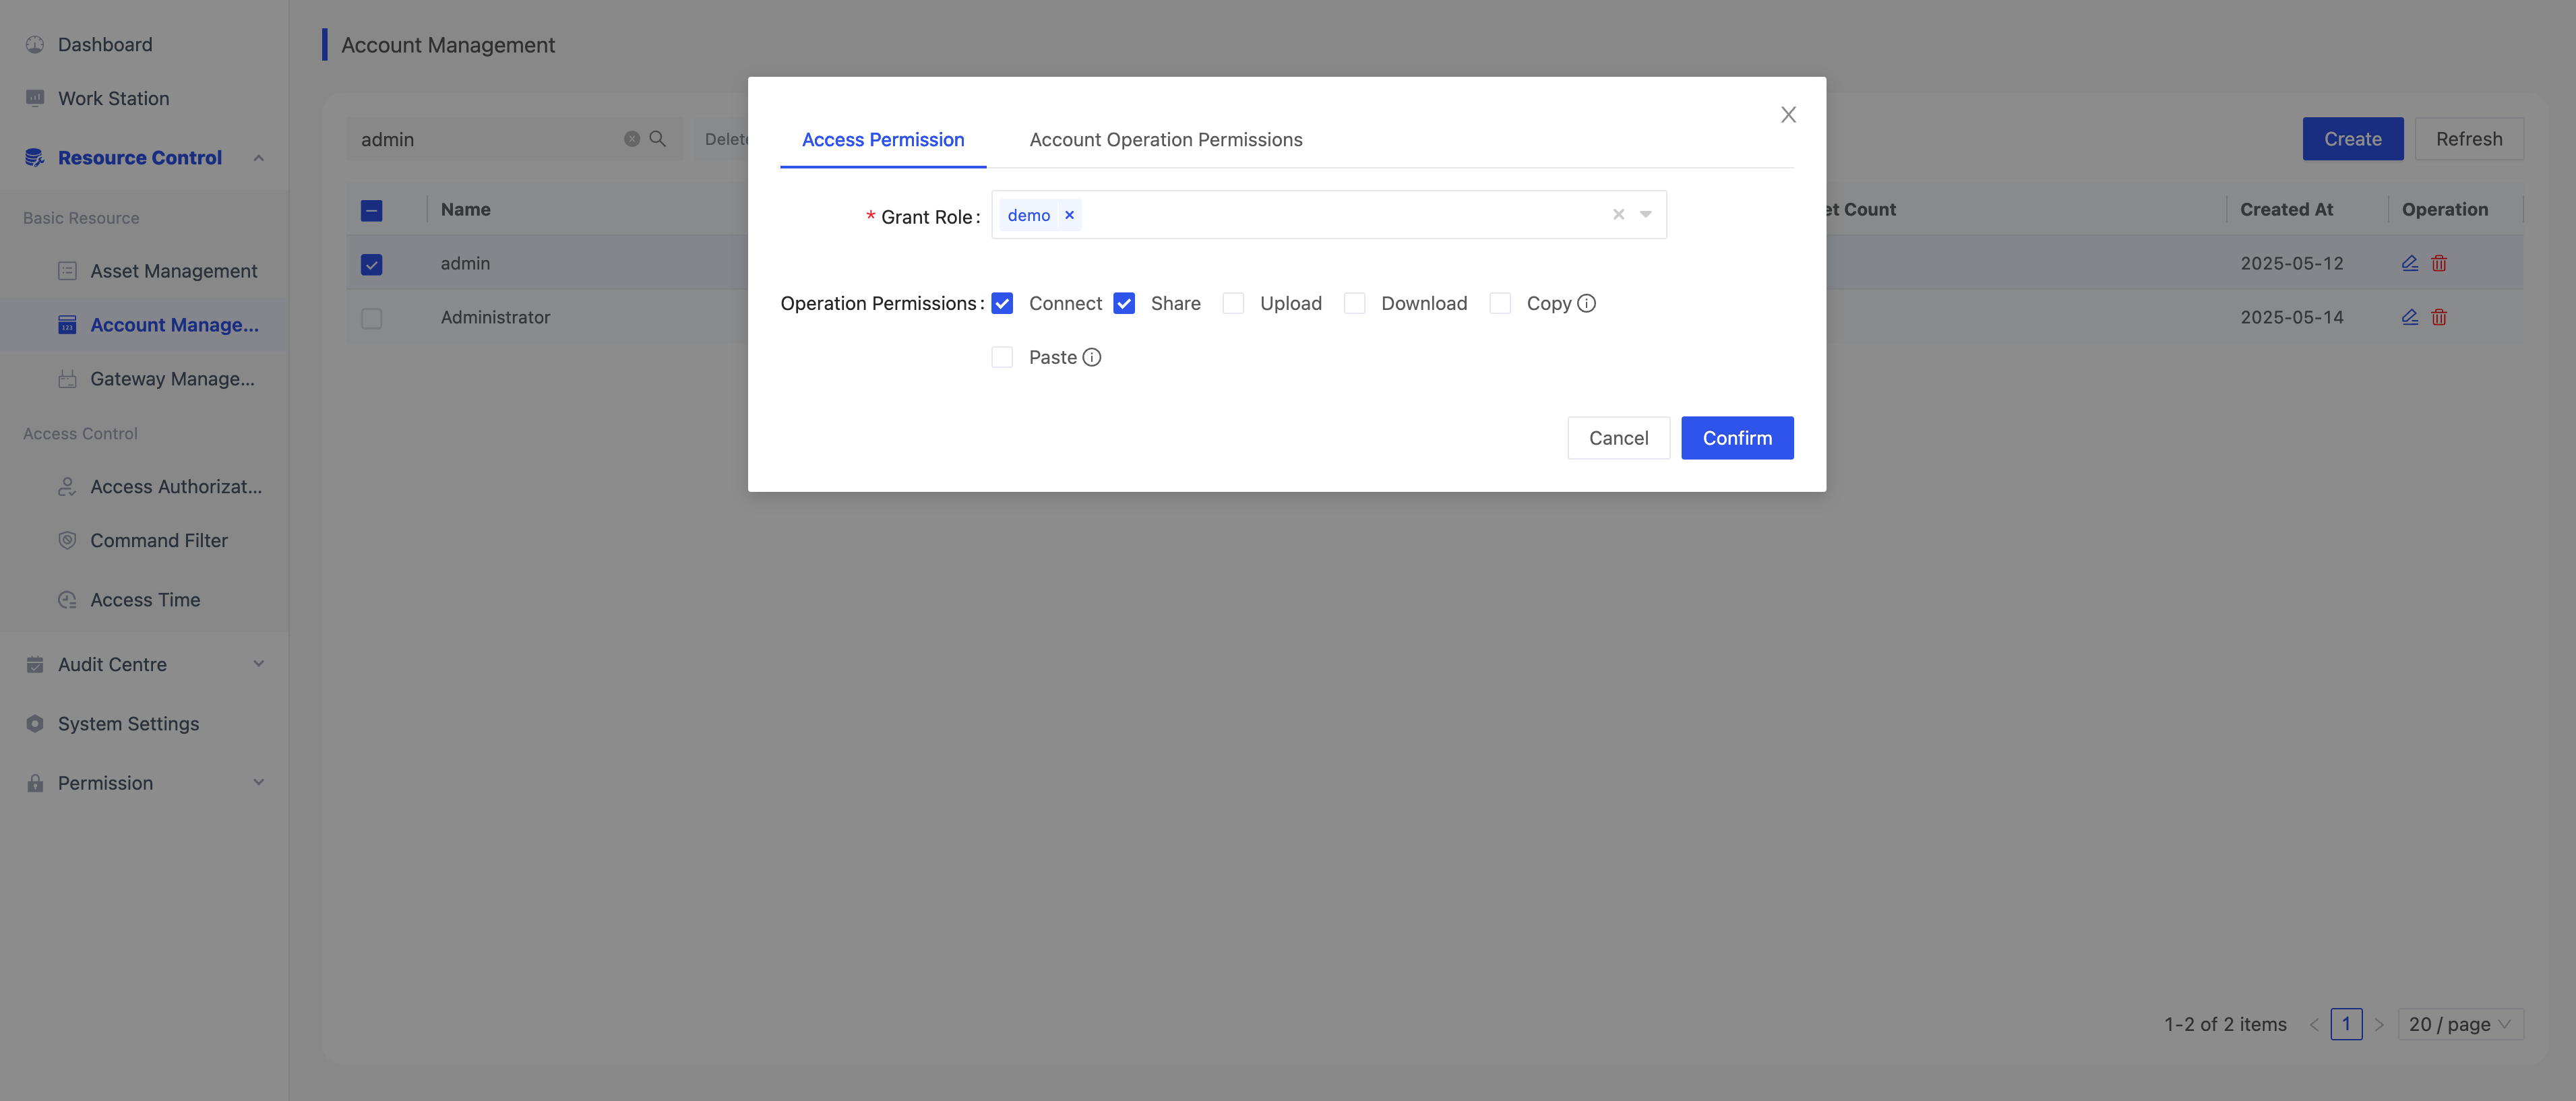Click the Cancel button
This screenshot has height=1101, width=2576.
(1618, 438)
